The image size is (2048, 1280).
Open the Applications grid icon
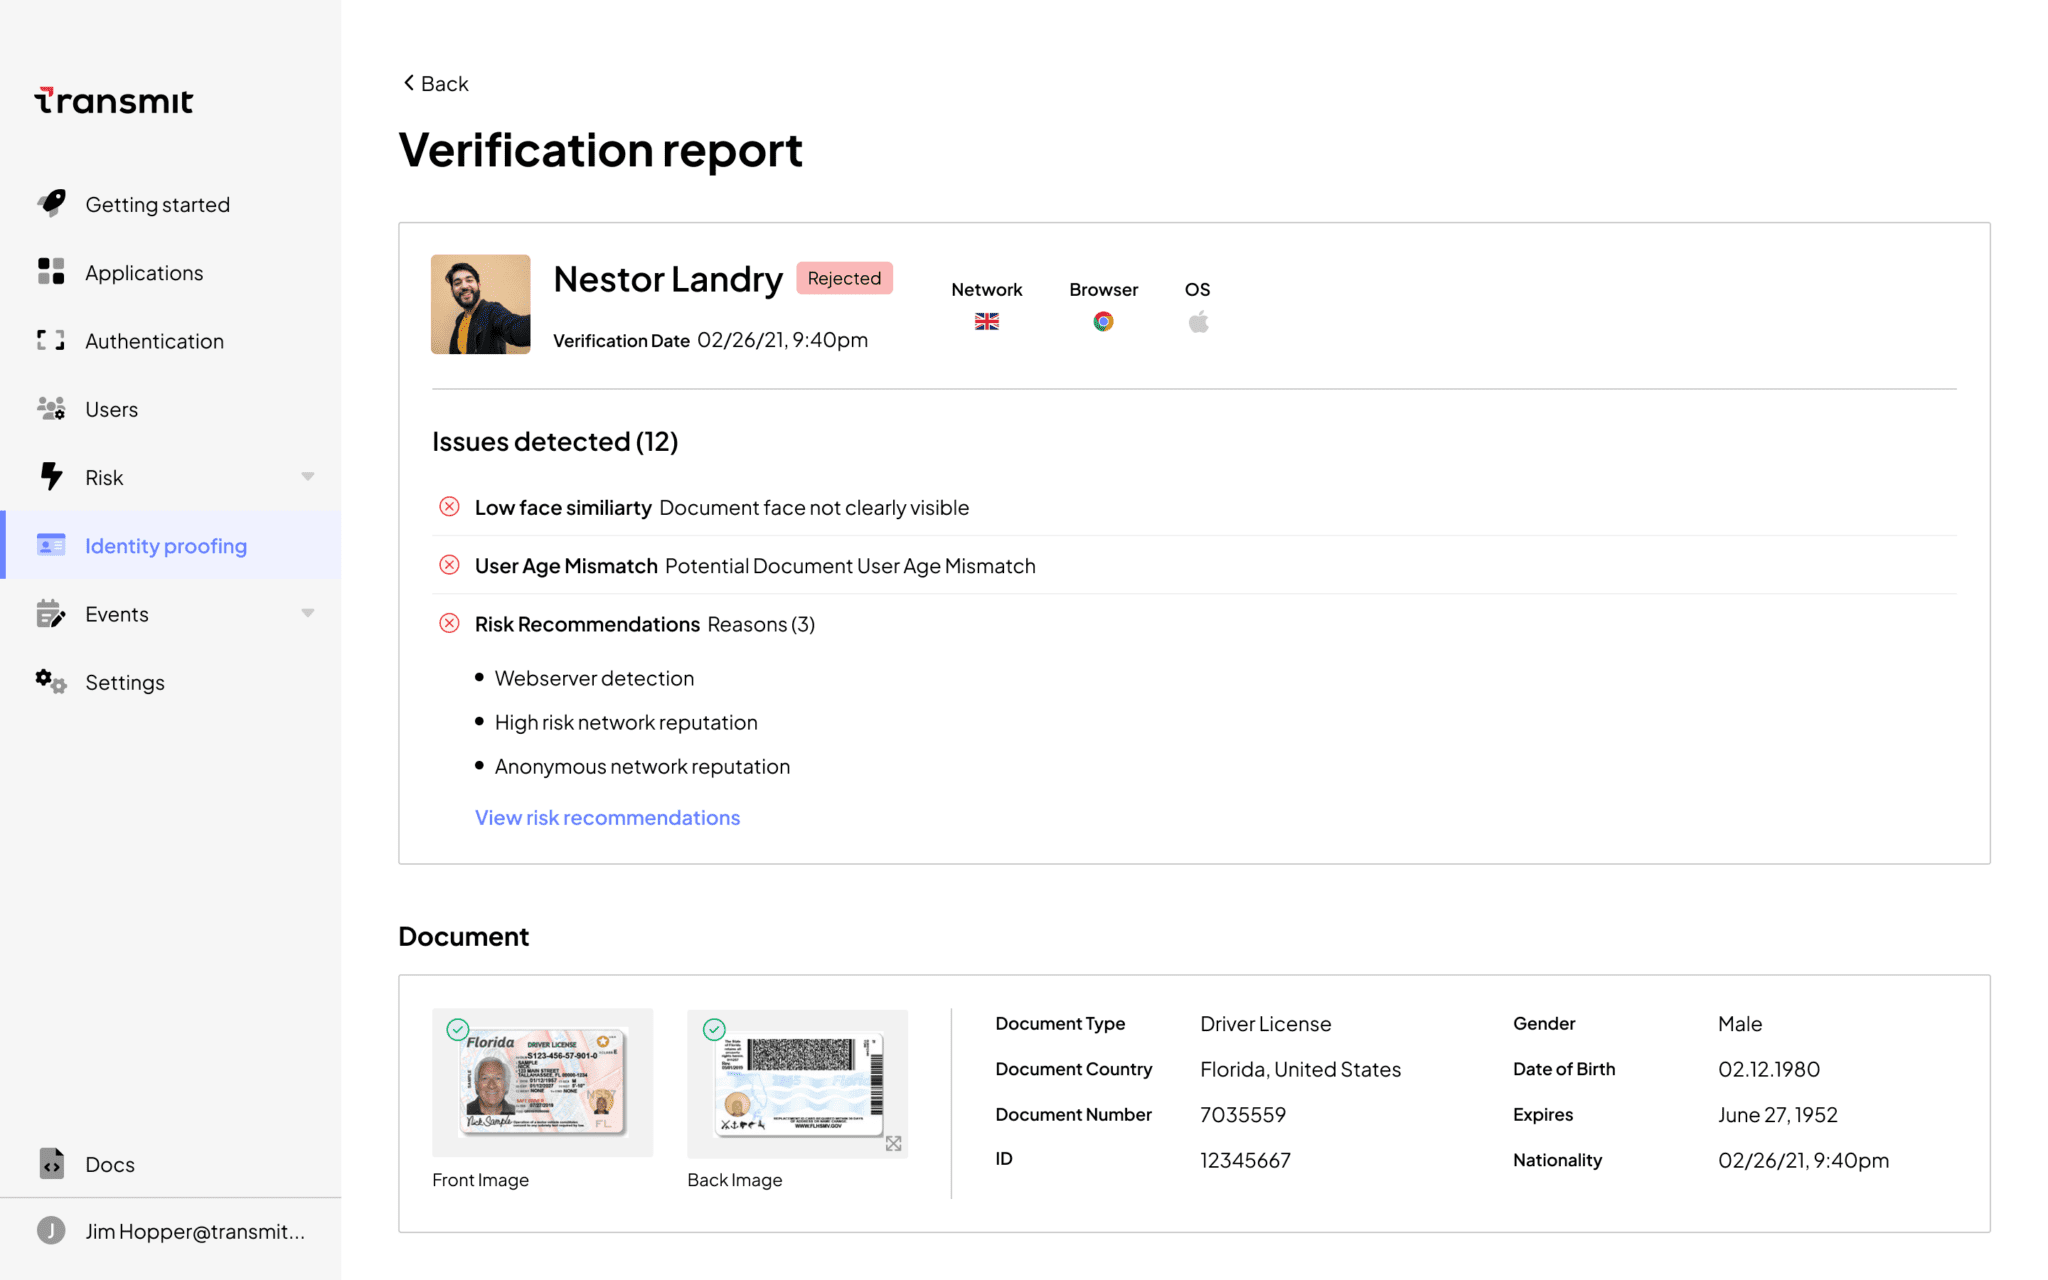[51, 271]
